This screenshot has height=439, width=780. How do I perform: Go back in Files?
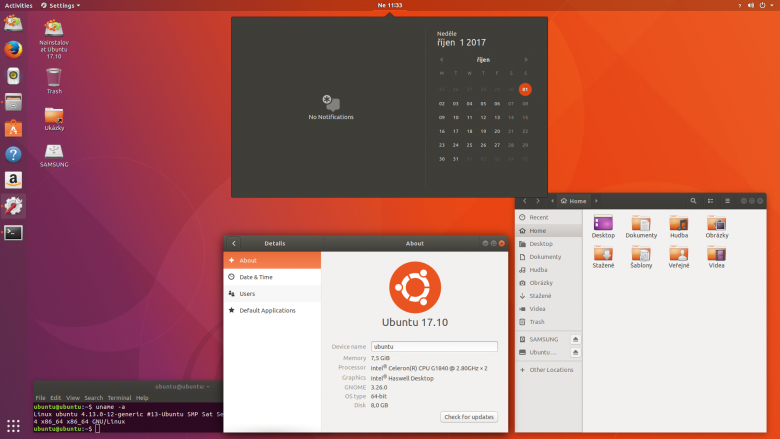tap(524, 201)
